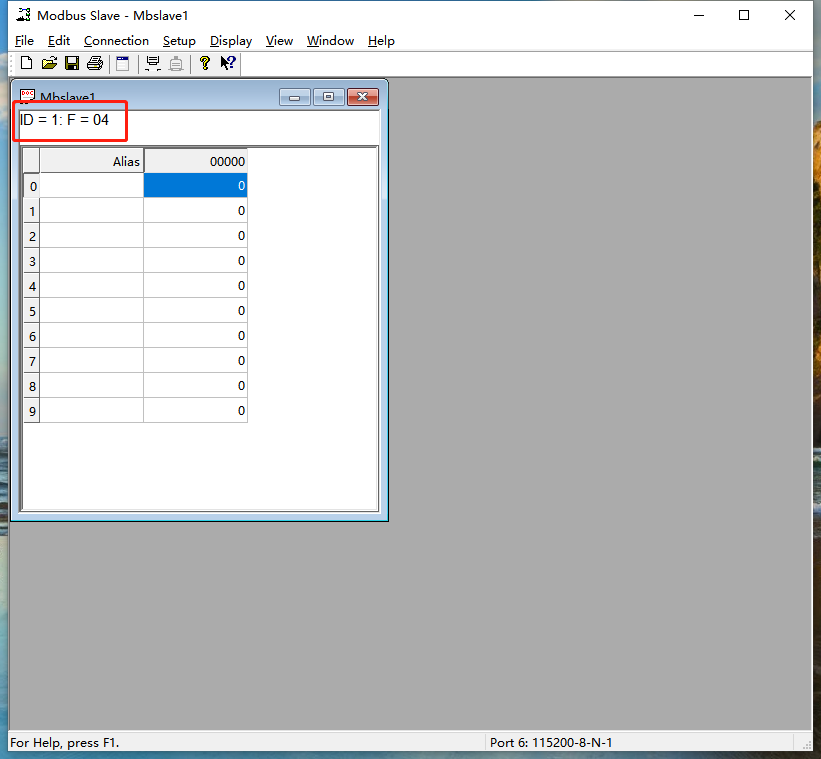
Task: Click the New document toolbar icon
Action: click(x=27, y=64)
